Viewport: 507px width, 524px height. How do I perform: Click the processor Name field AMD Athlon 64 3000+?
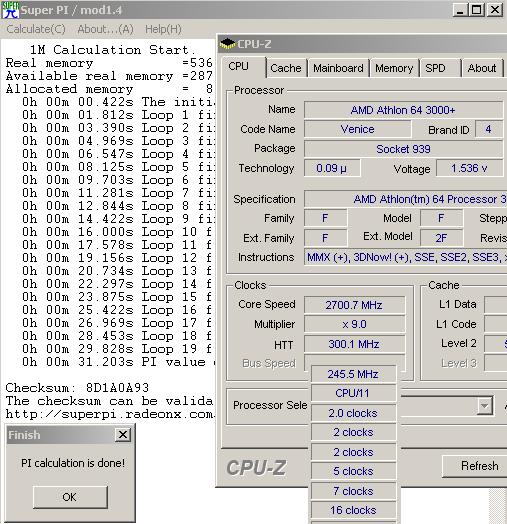pos(403,110)
